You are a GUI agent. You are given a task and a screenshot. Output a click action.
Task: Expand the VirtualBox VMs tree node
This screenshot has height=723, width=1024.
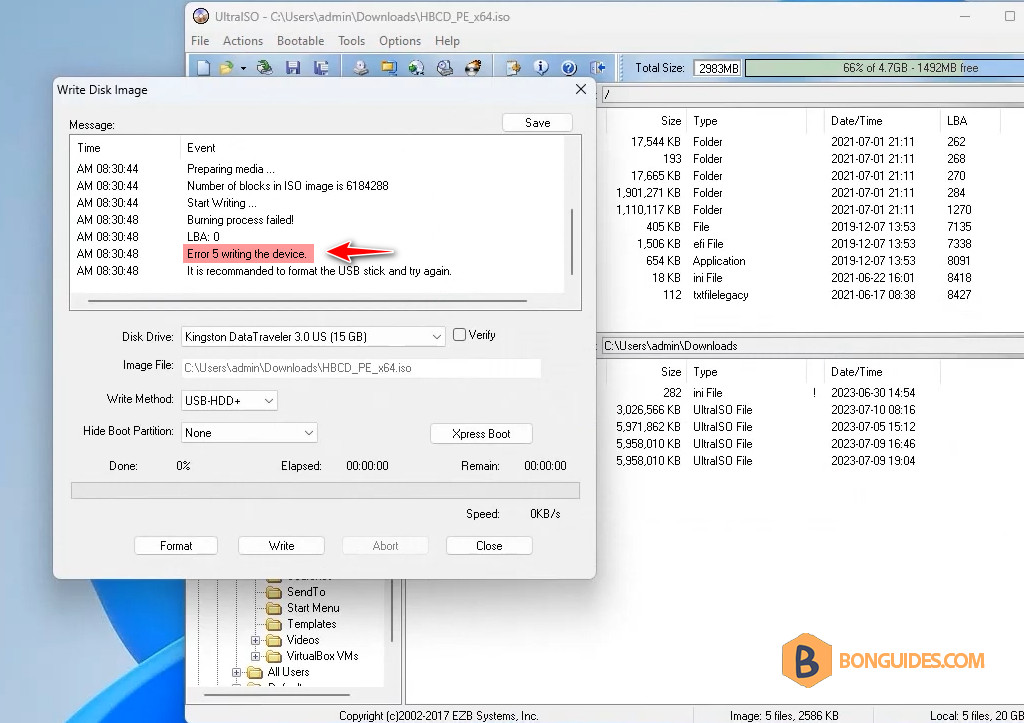255,656
